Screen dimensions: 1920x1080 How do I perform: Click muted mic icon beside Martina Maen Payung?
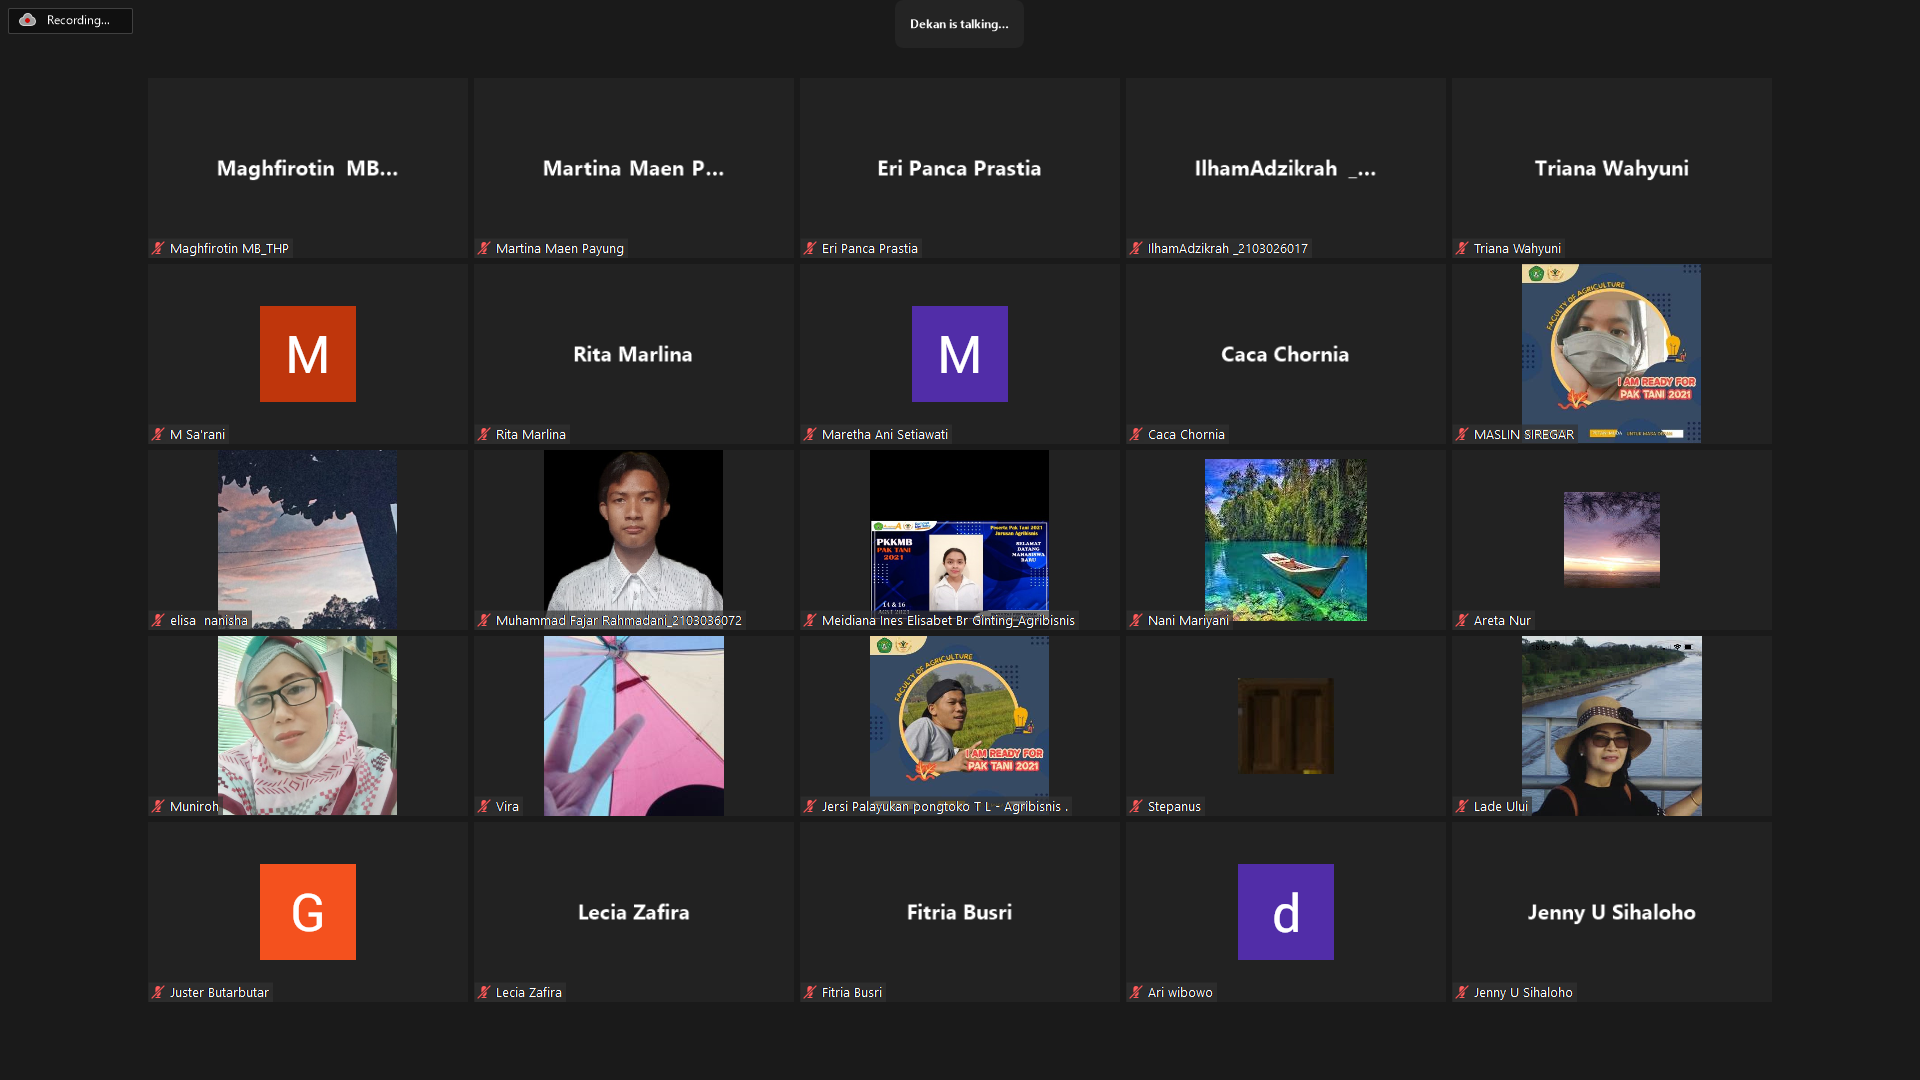point(484,248)
